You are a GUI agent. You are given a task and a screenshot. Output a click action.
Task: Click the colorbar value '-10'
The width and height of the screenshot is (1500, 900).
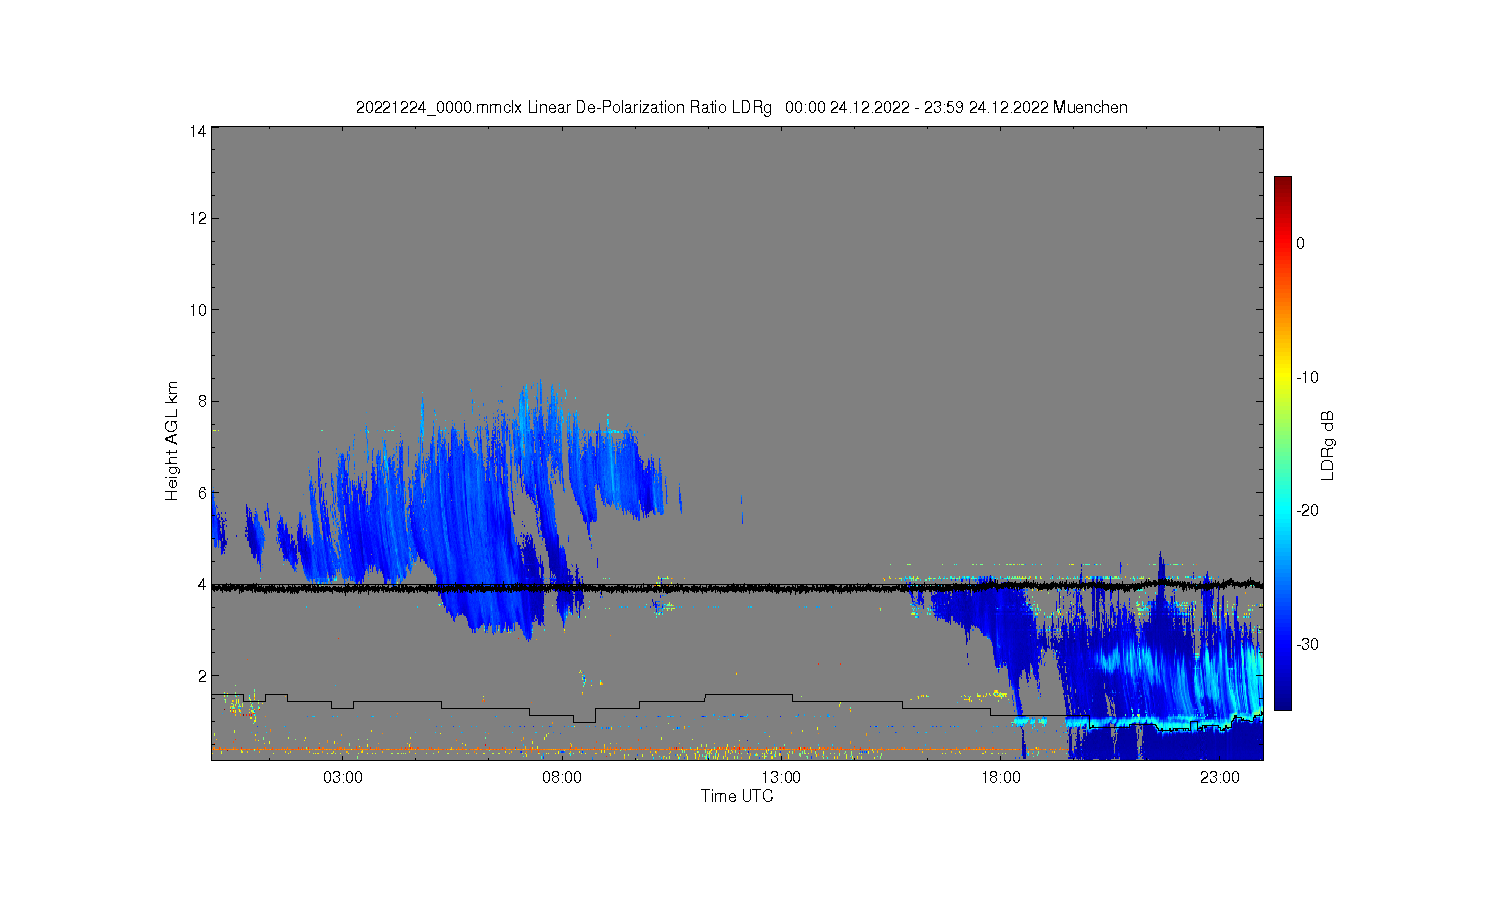[1307, 377]
